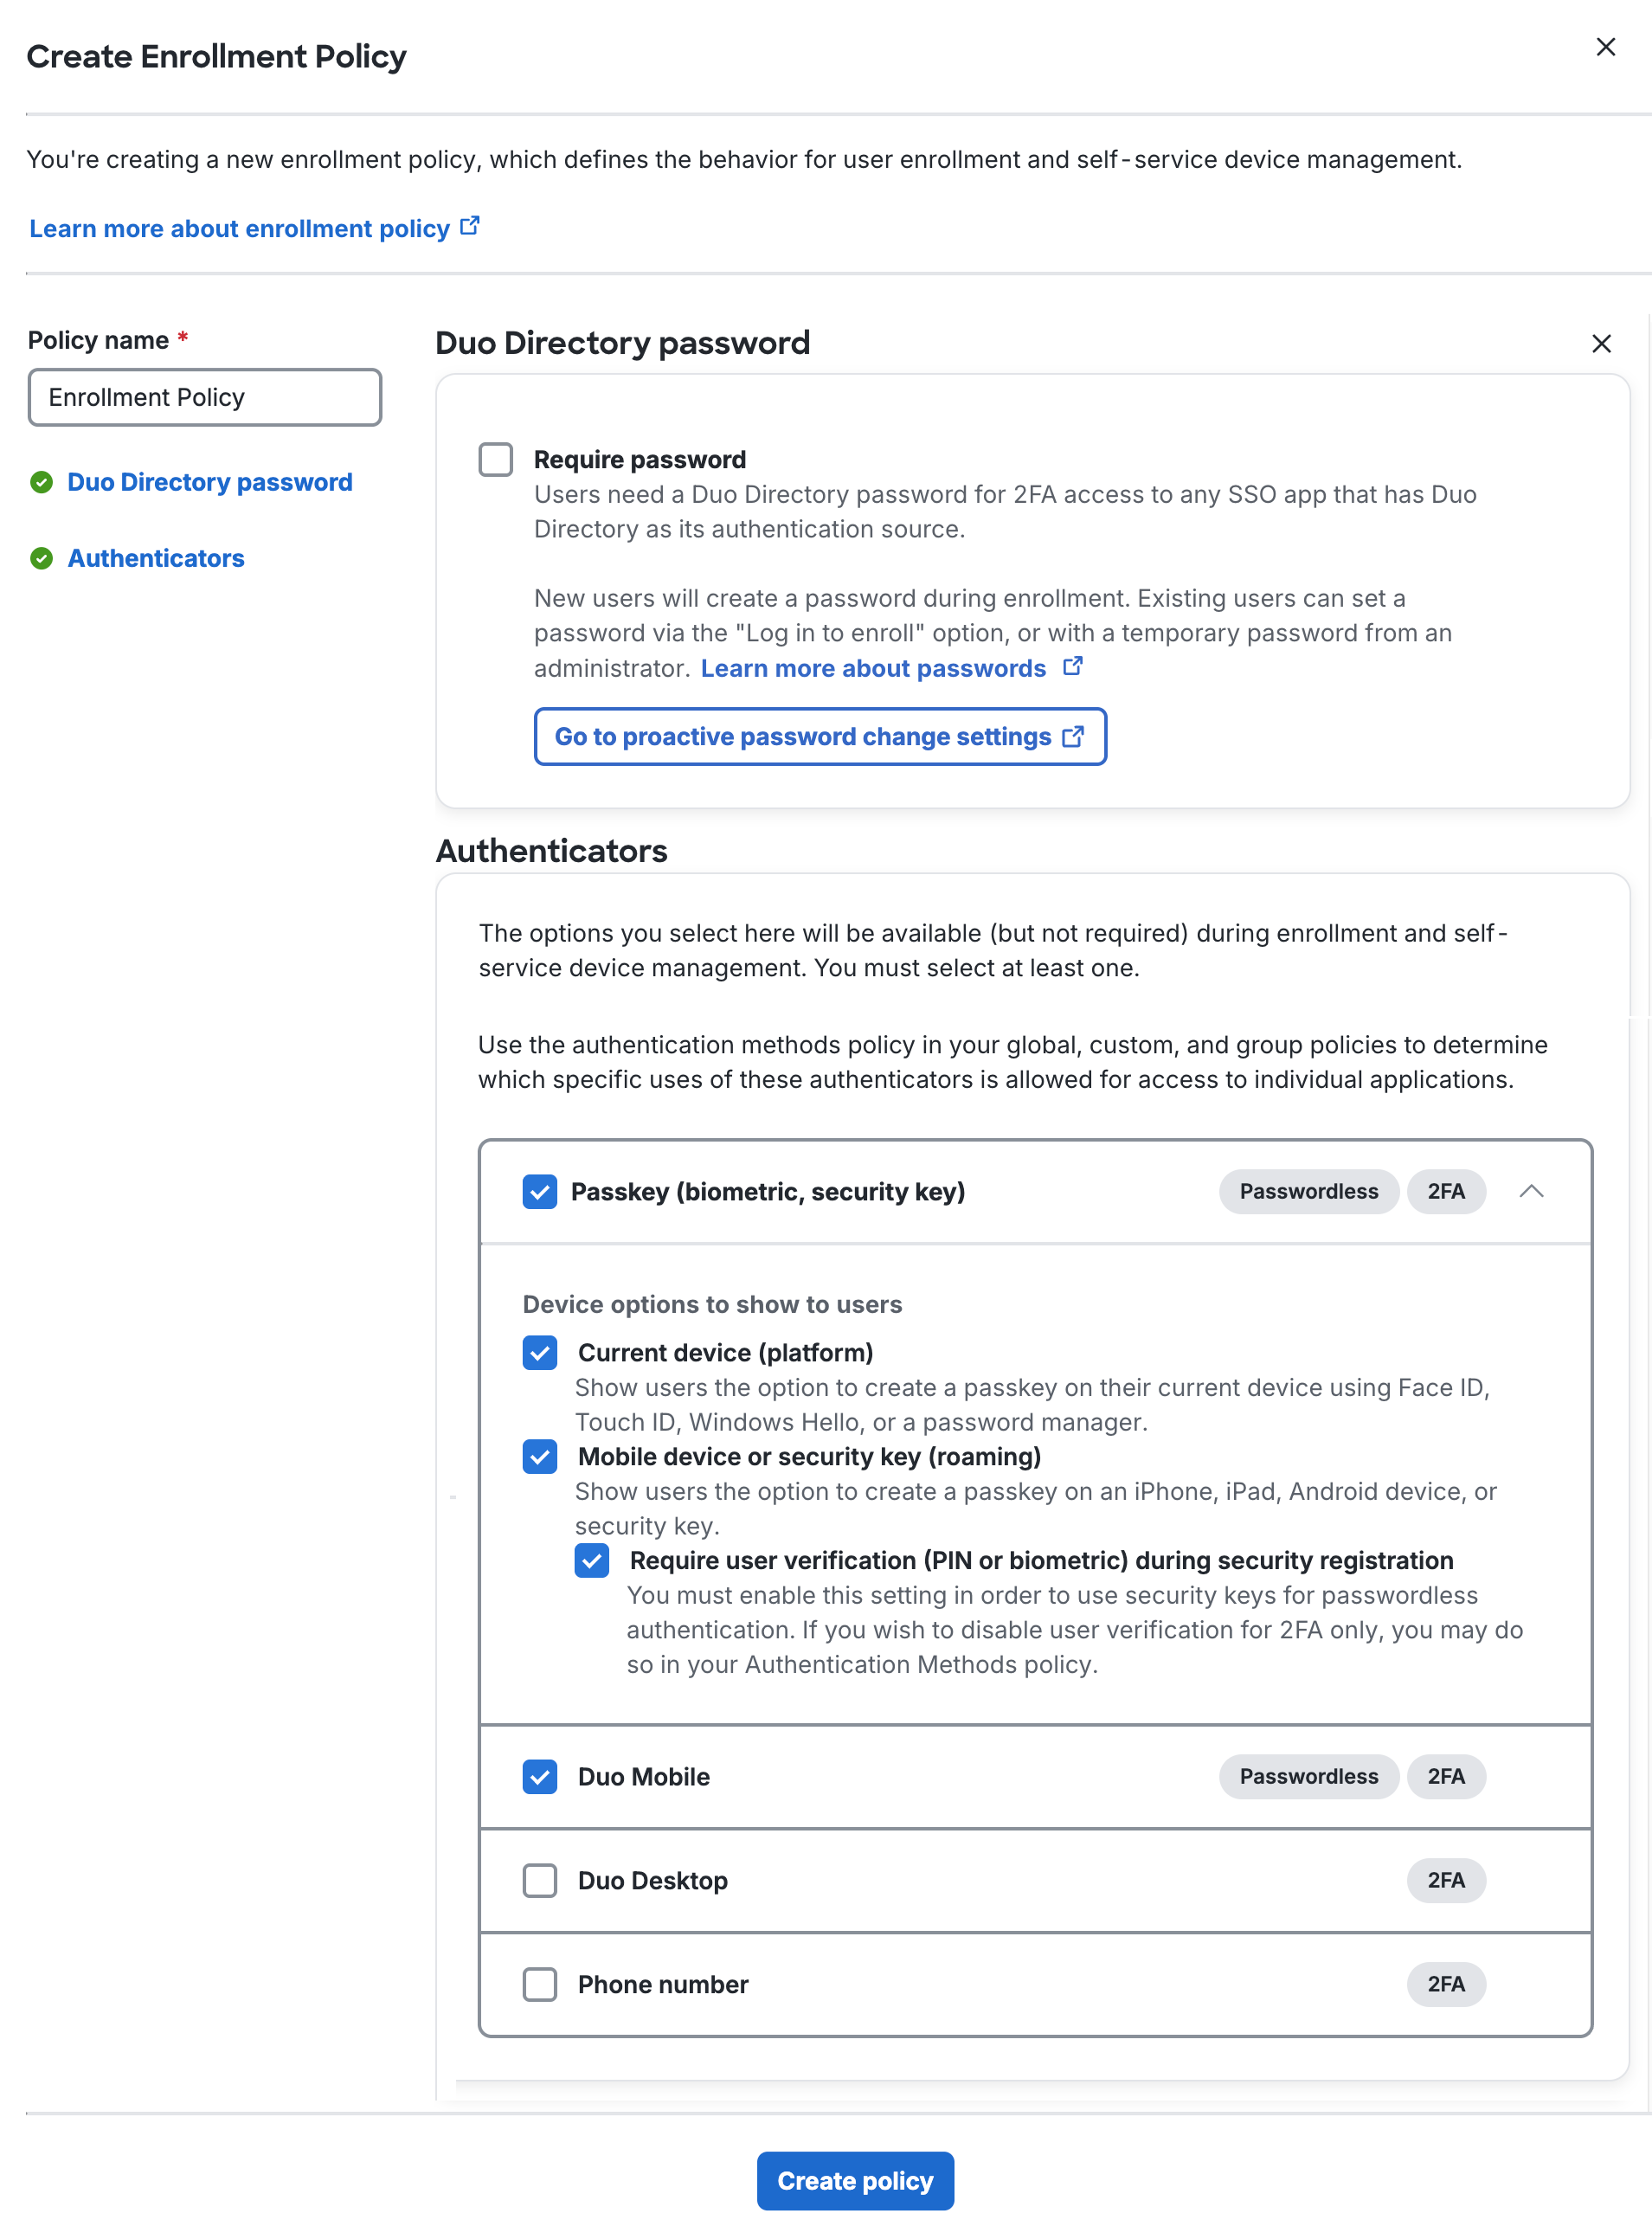Click green checkmark beside Duo Directory password
Image resolution: width=1652 pixels, height=2239 pixels.
(41, 483)
